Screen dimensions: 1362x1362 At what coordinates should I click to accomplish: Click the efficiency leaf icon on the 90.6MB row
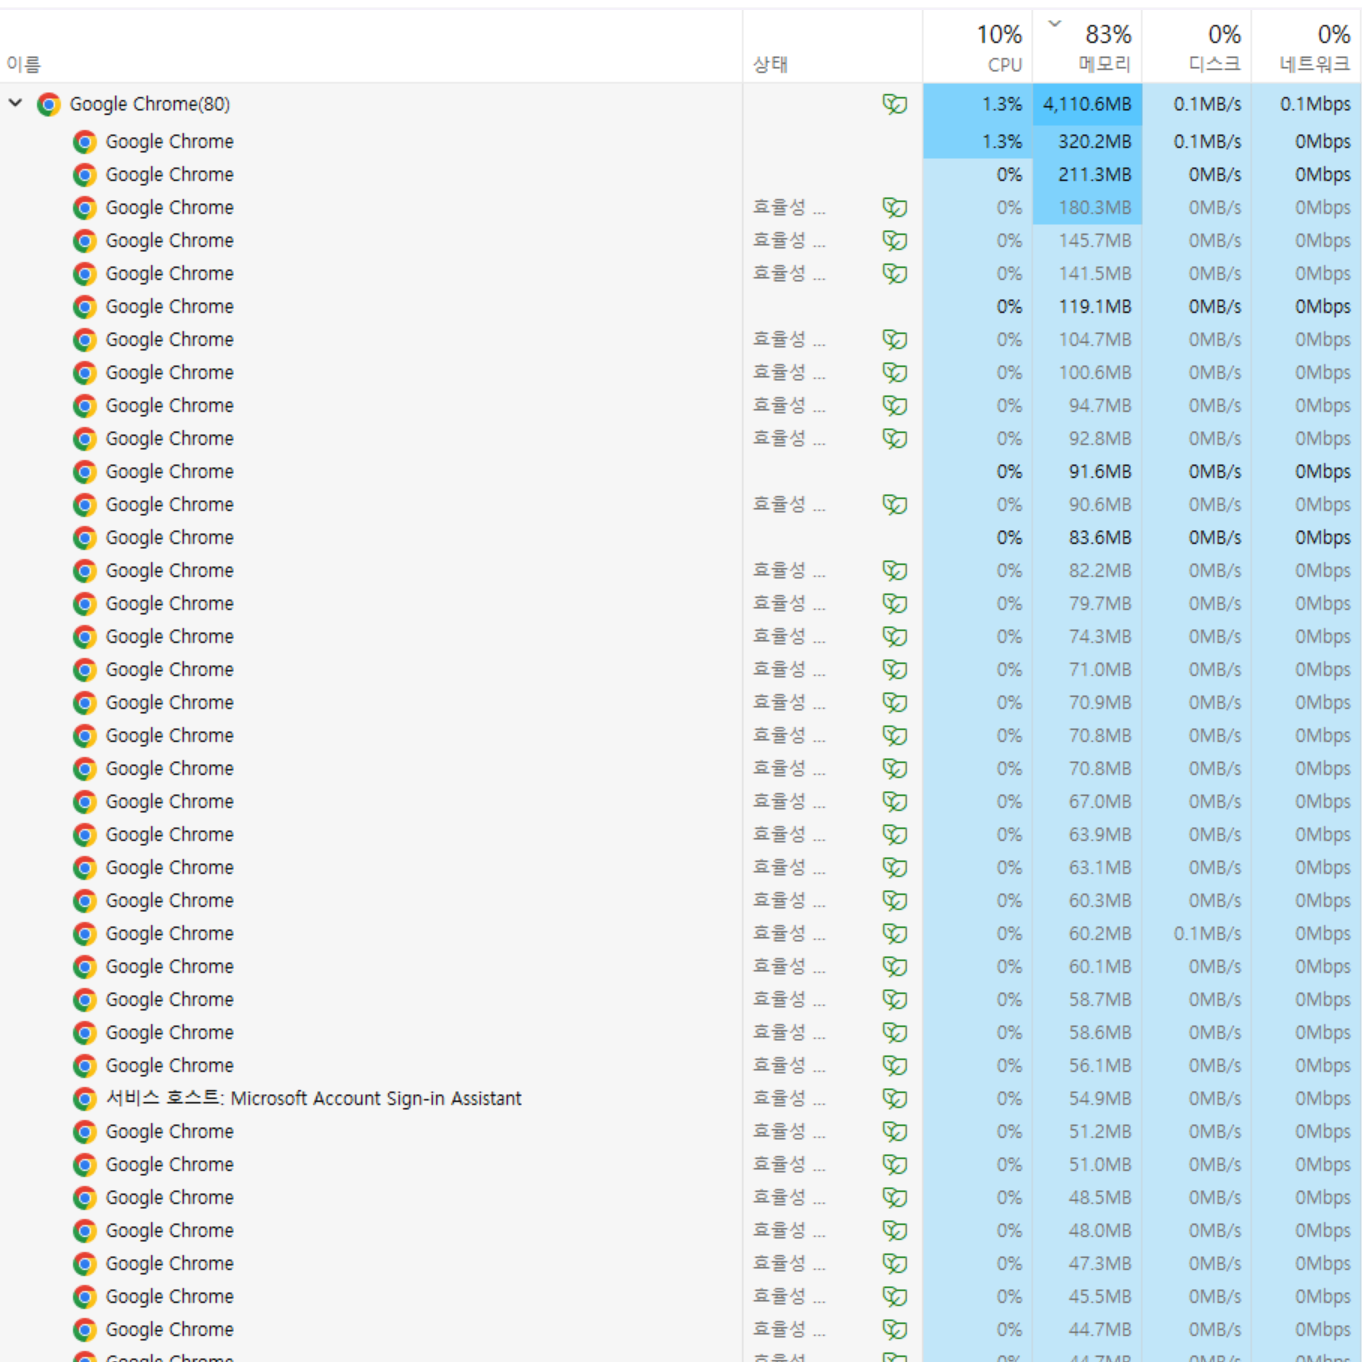coord(895,505)
